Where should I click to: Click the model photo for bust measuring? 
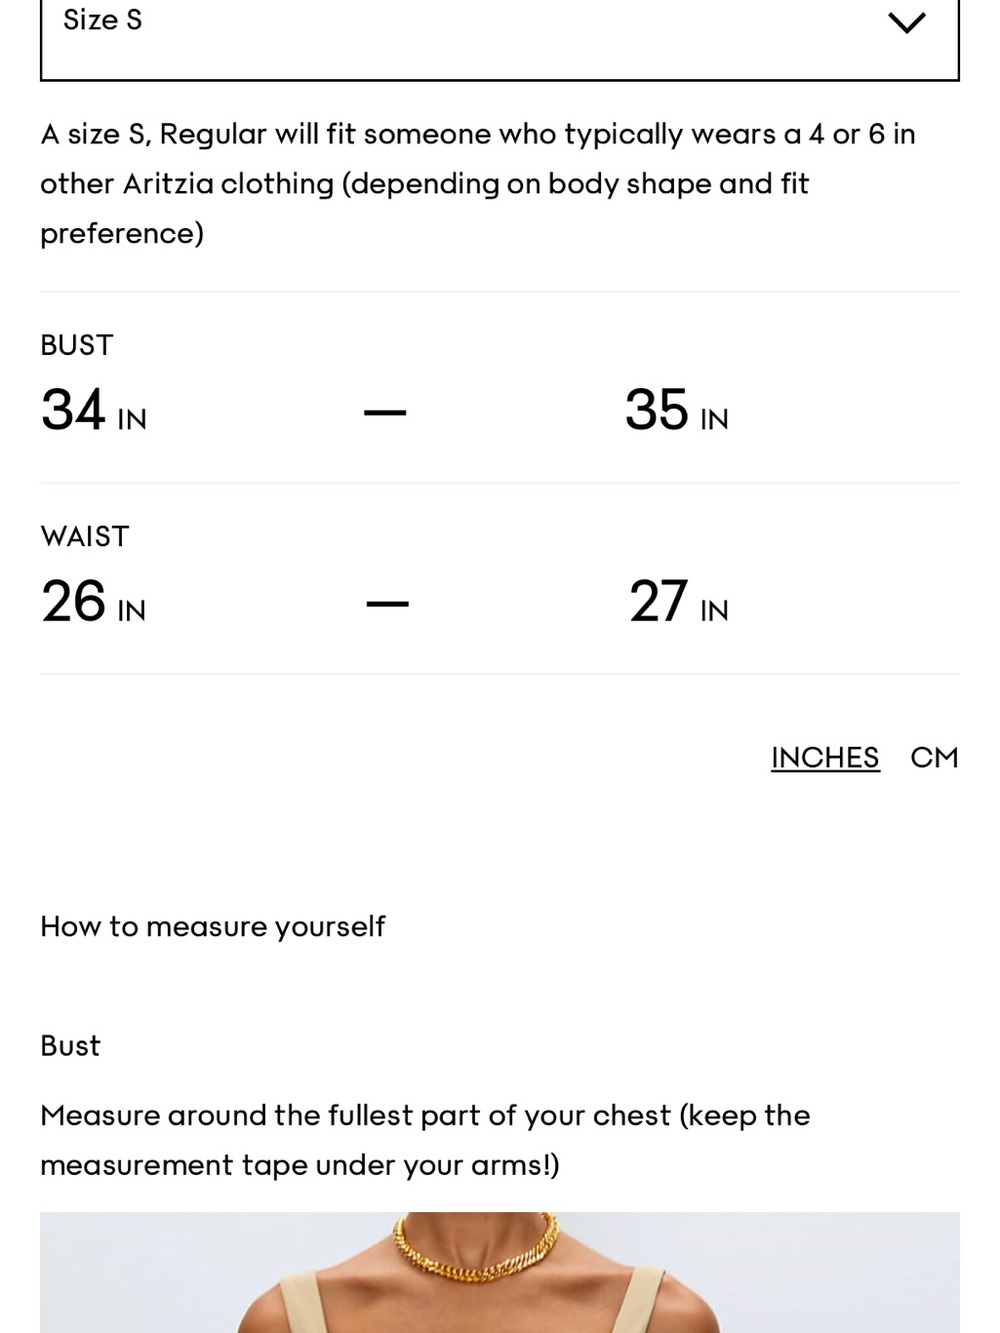[500, 1272]
